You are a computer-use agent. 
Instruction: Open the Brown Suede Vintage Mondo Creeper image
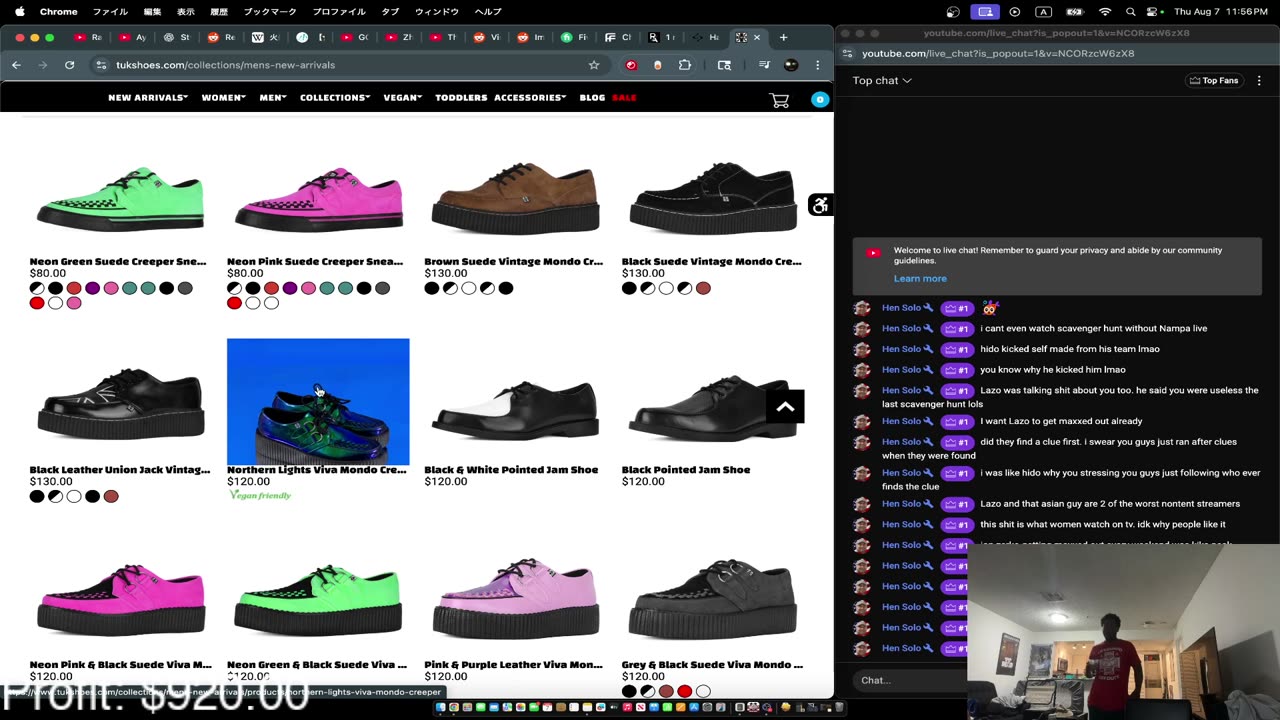515,198
